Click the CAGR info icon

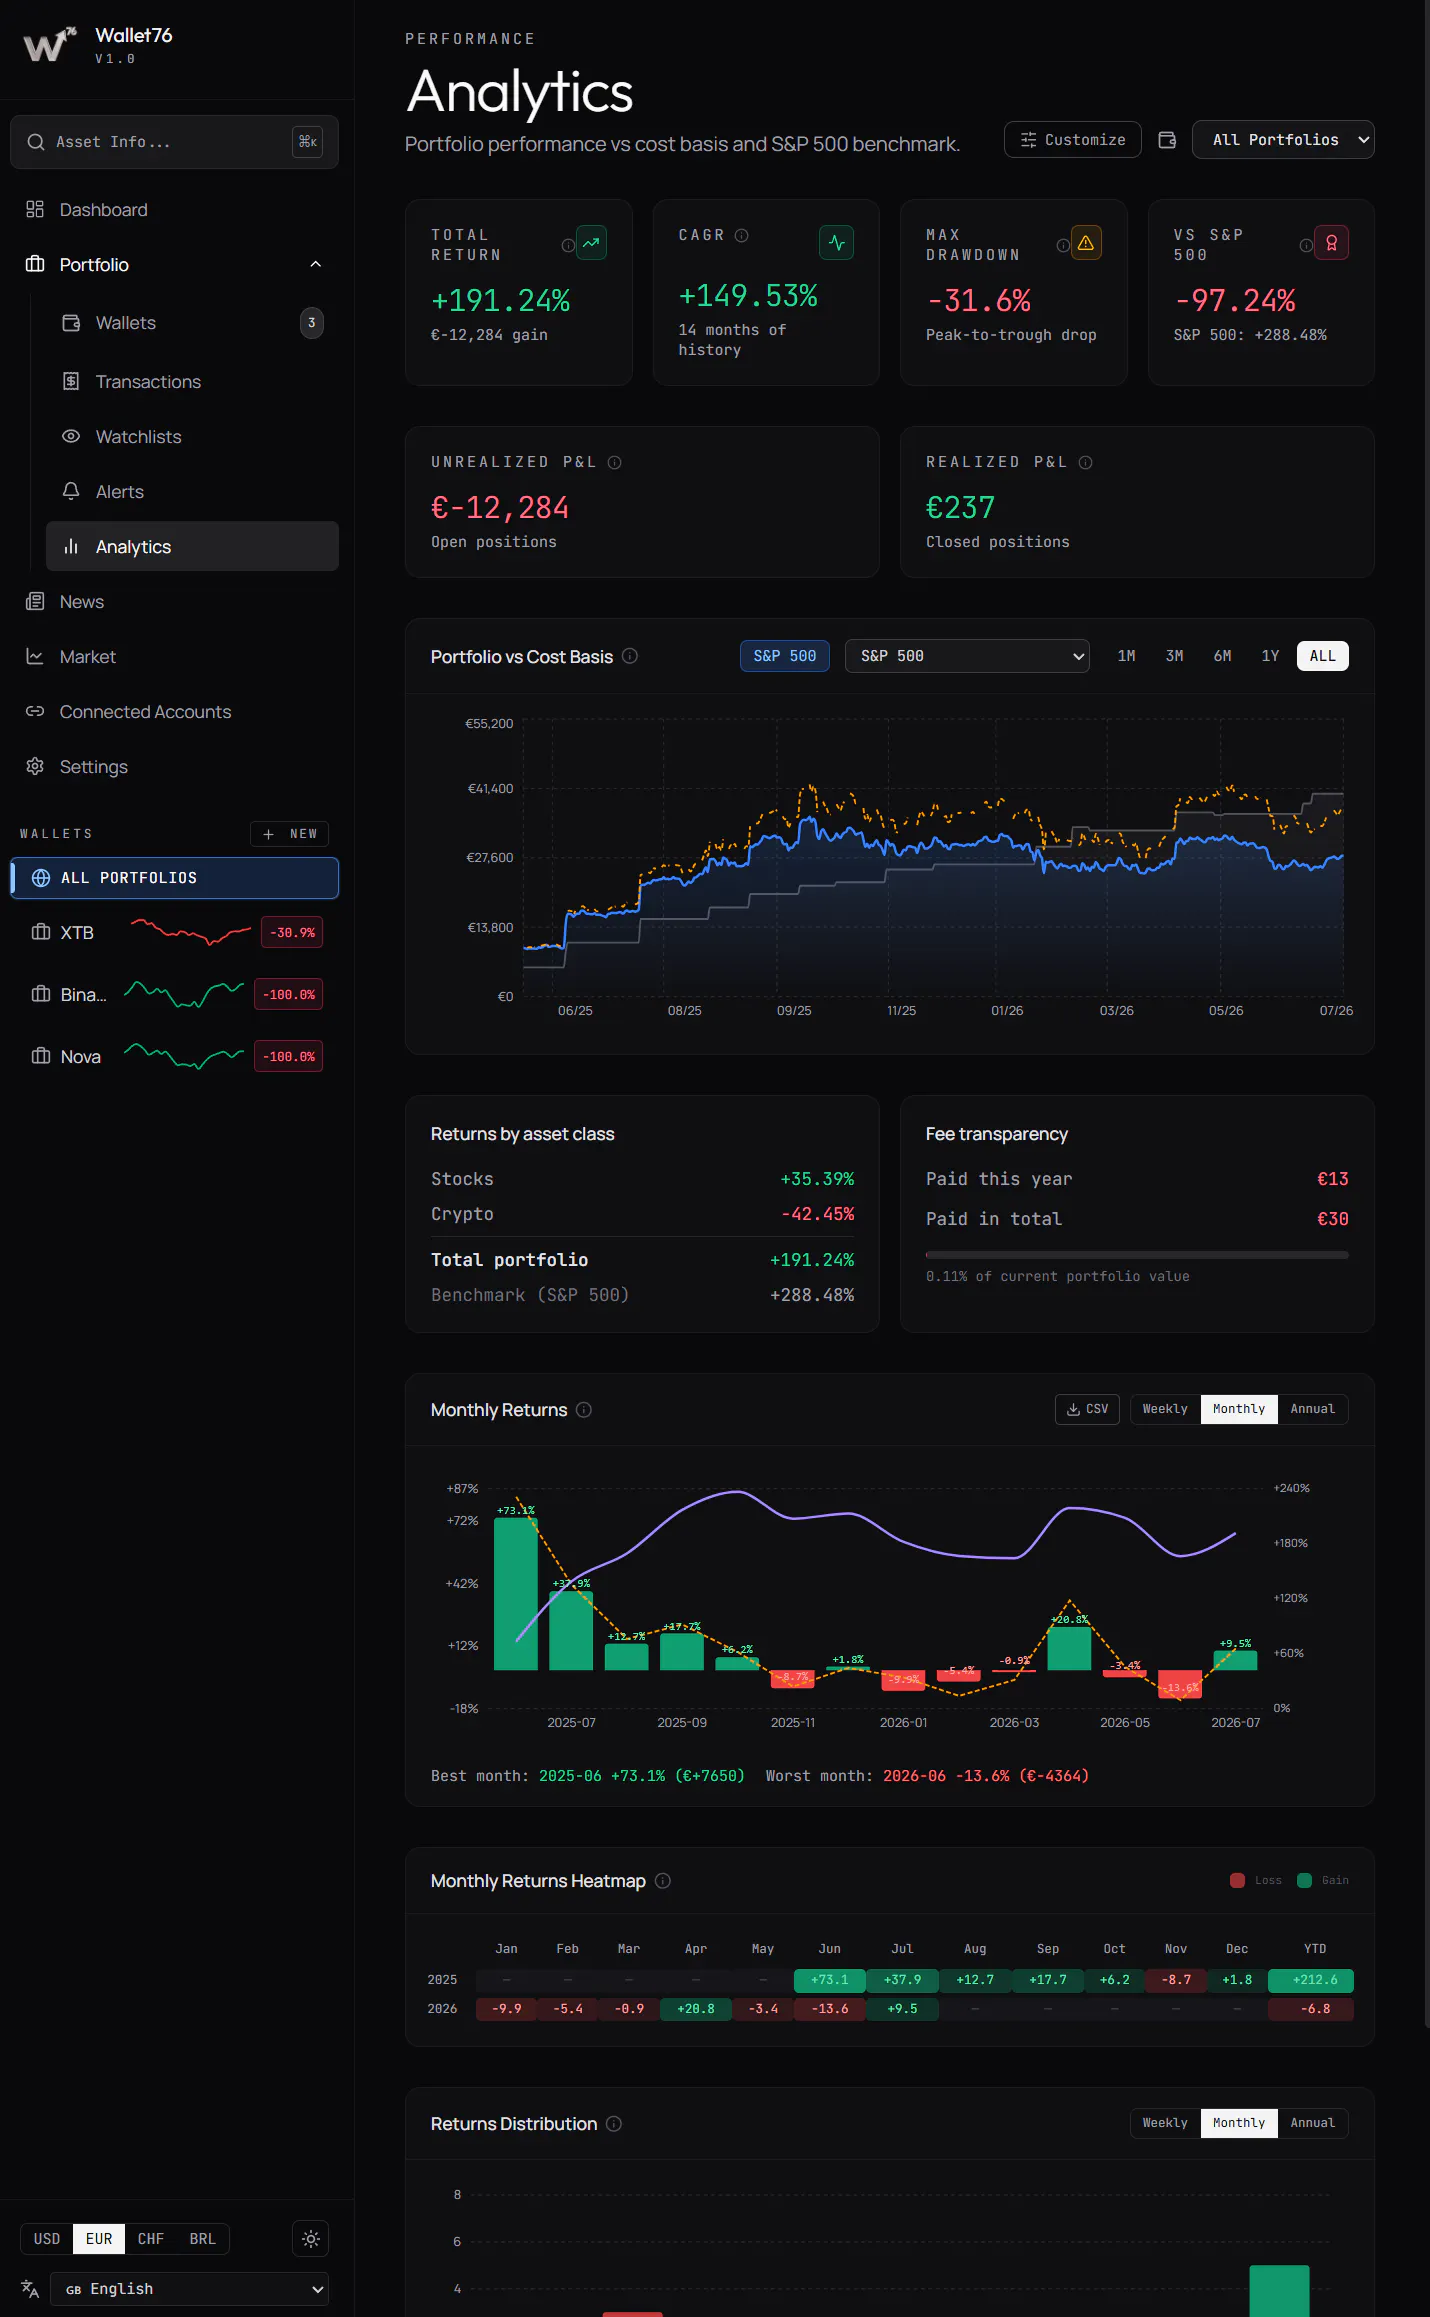(742, 235)
